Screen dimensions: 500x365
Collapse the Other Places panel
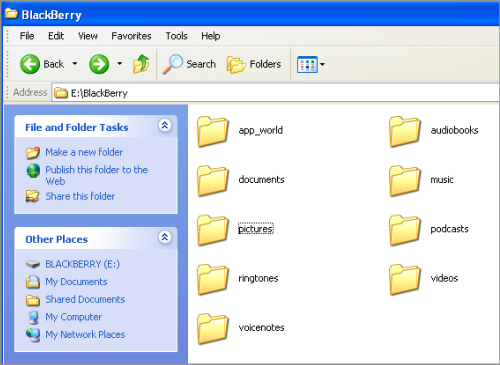(x=165, y=237)
